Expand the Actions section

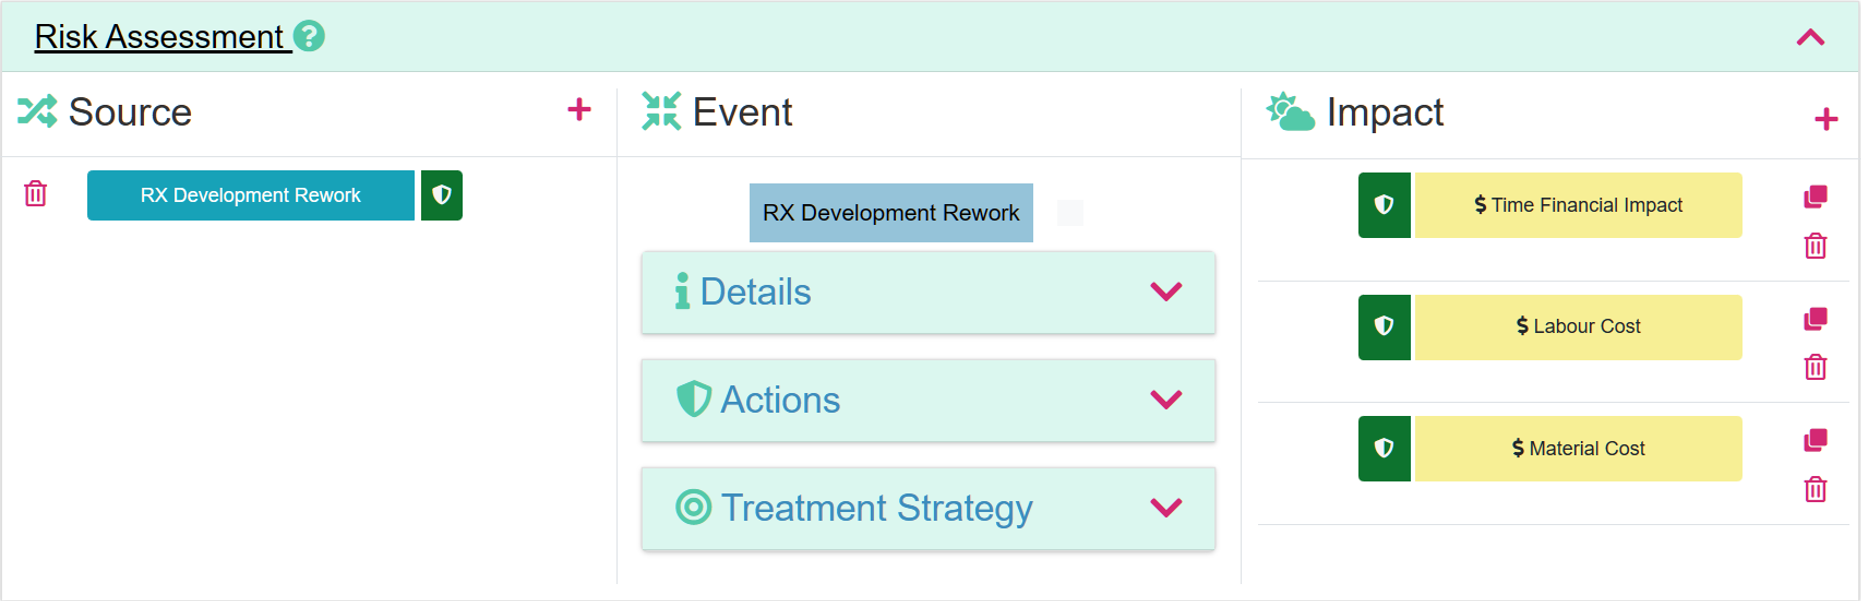(x=1166, y=400)
